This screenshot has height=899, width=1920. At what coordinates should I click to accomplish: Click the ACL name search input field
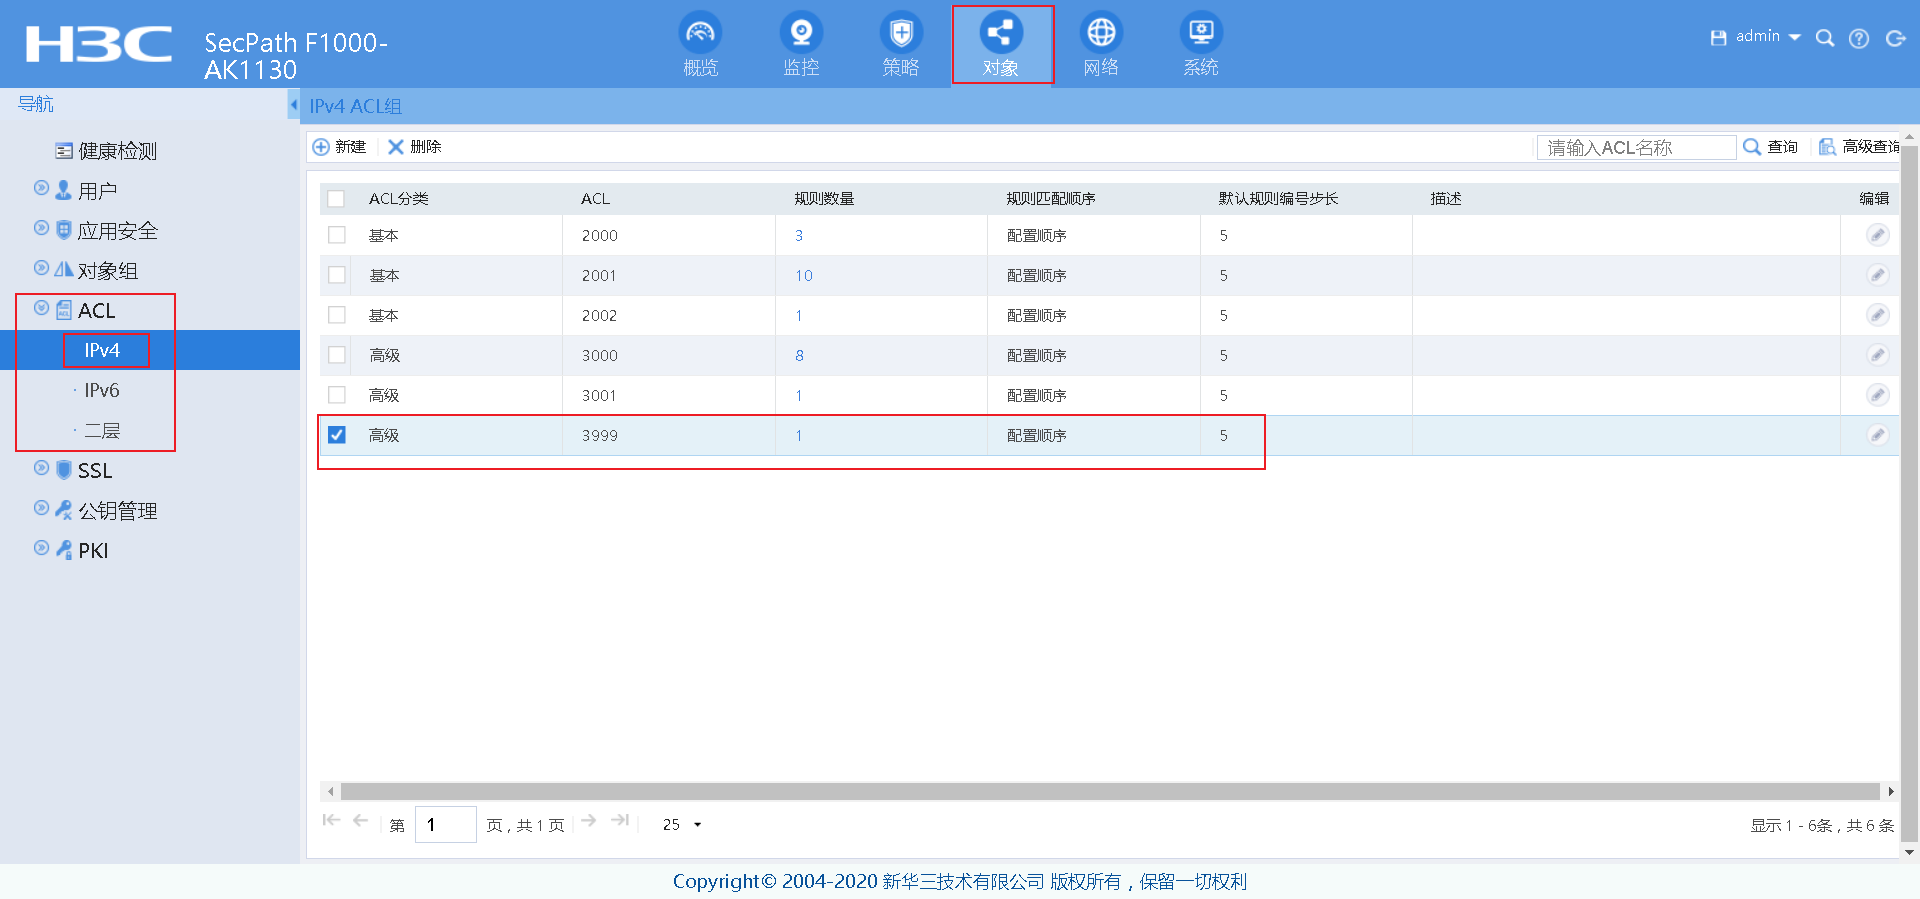coord(1636,148)
